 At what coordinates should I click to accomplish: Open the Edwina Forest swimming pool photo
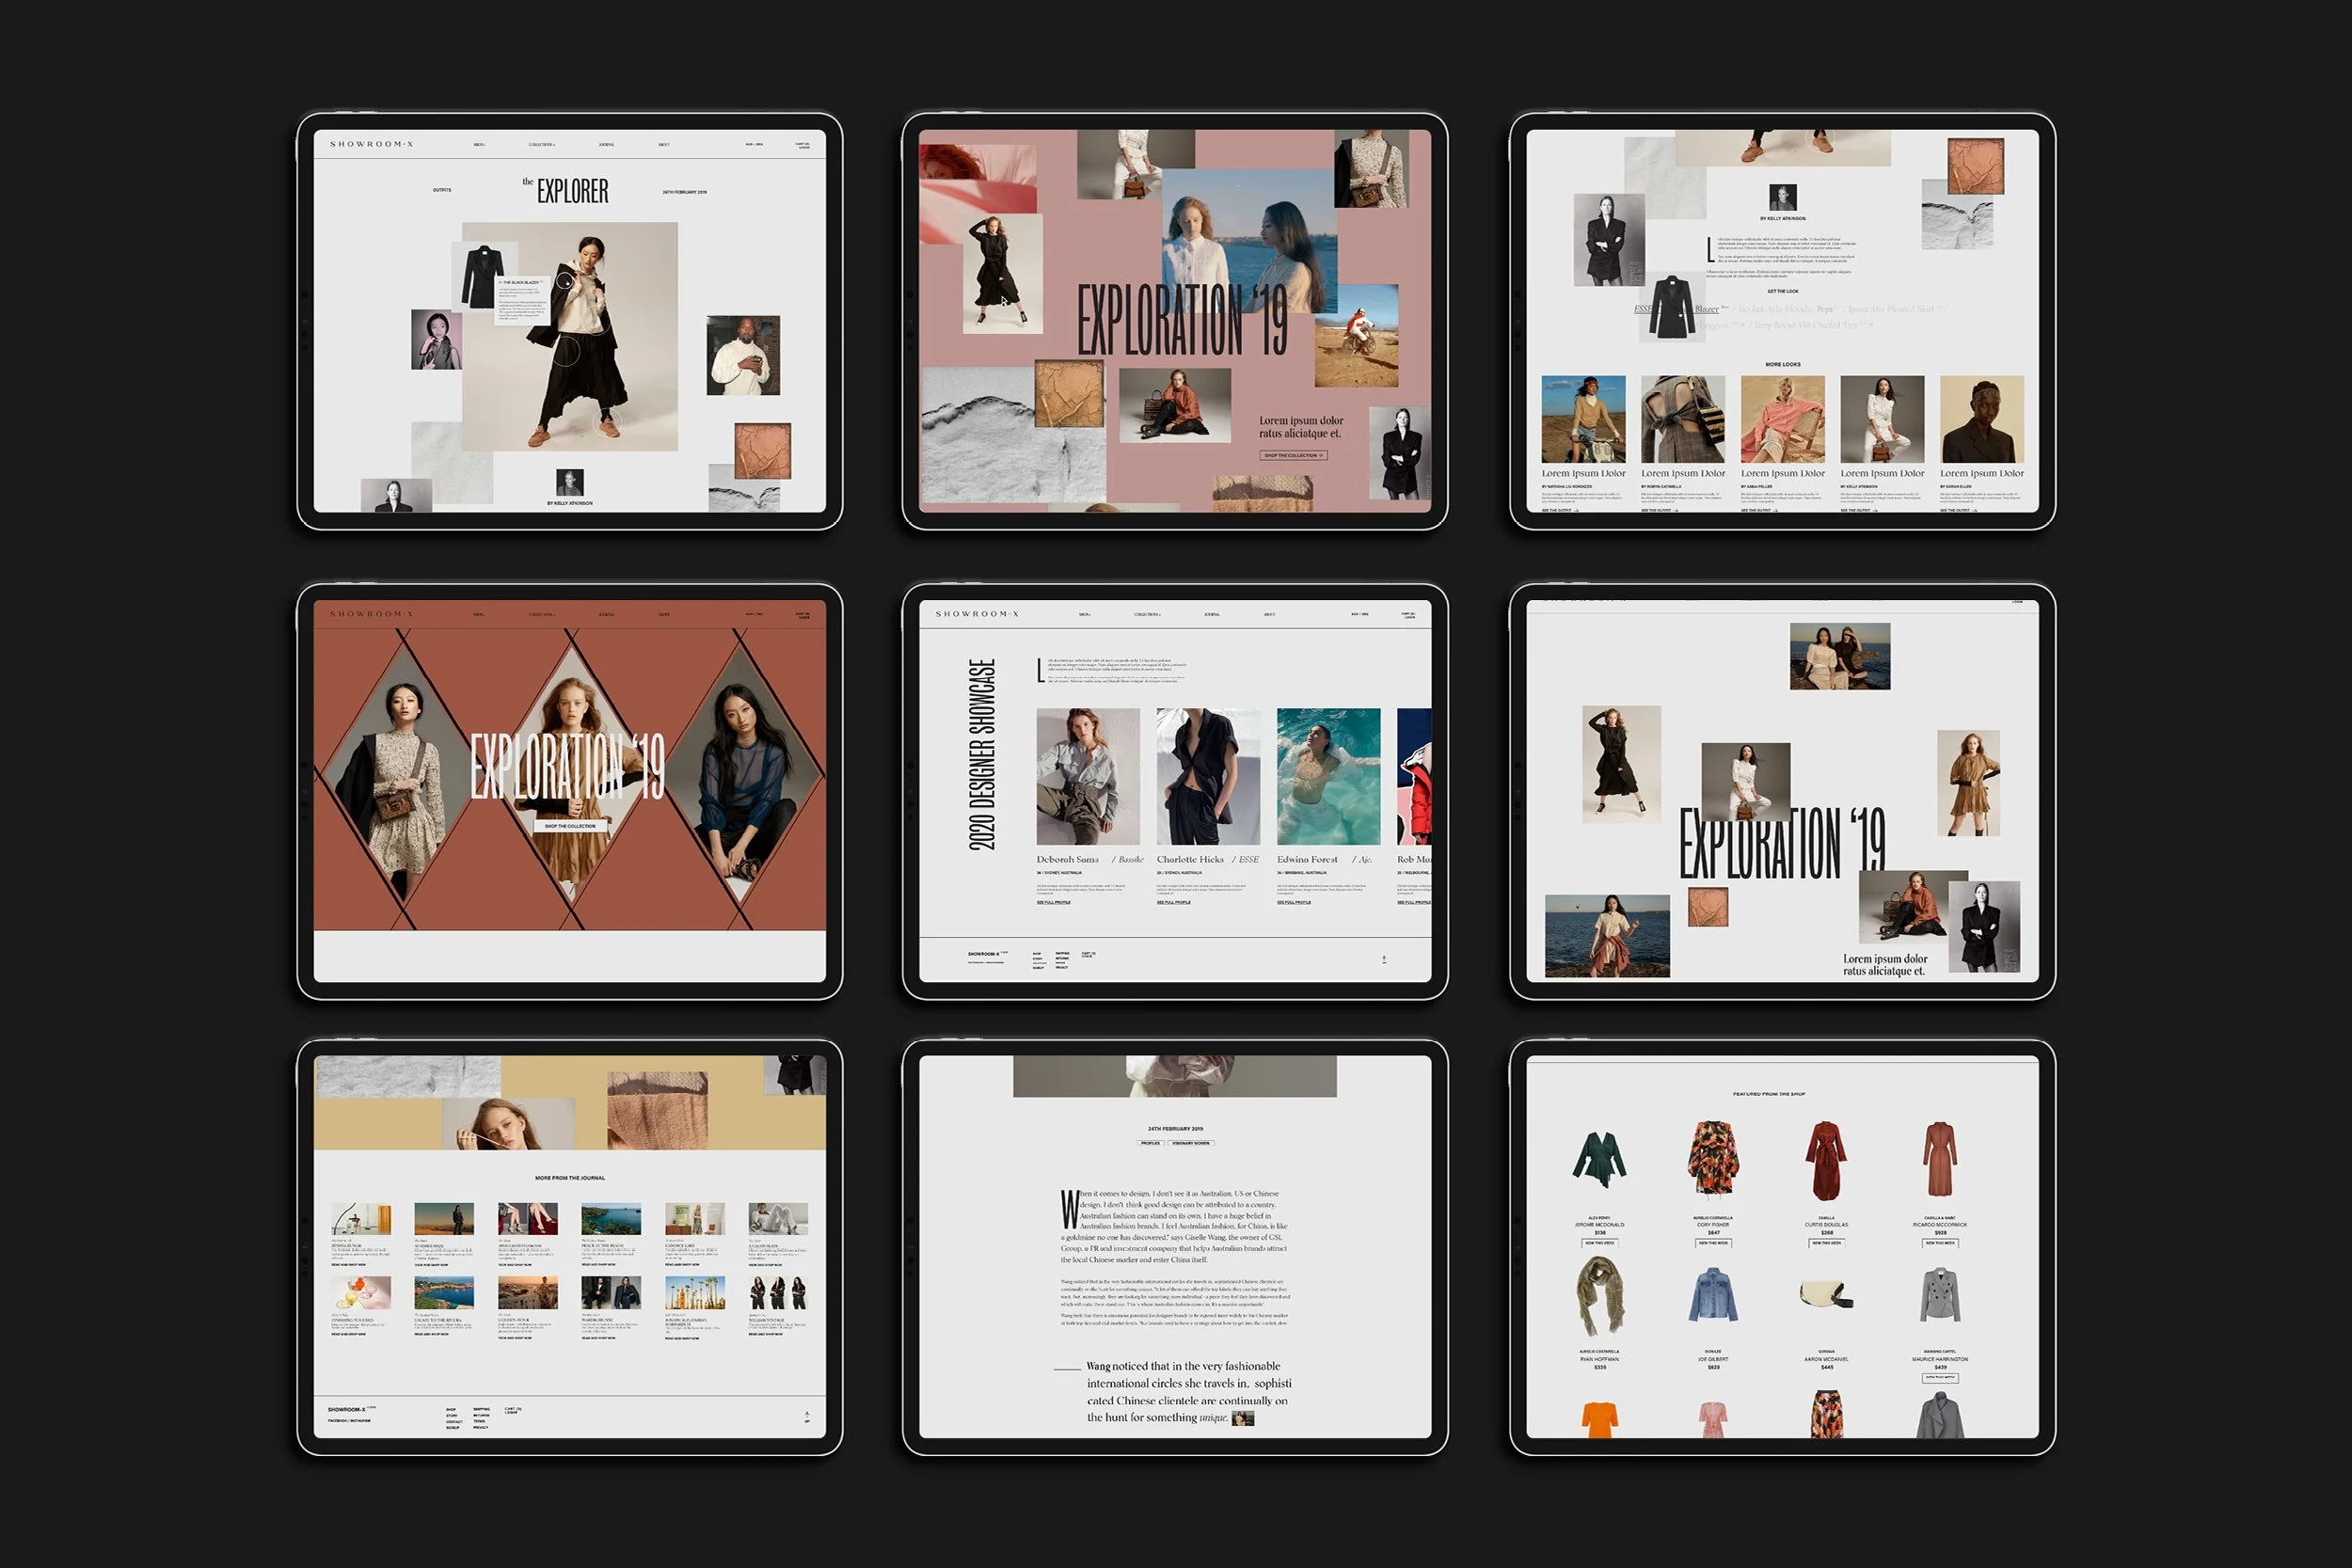click(1328, 776)
